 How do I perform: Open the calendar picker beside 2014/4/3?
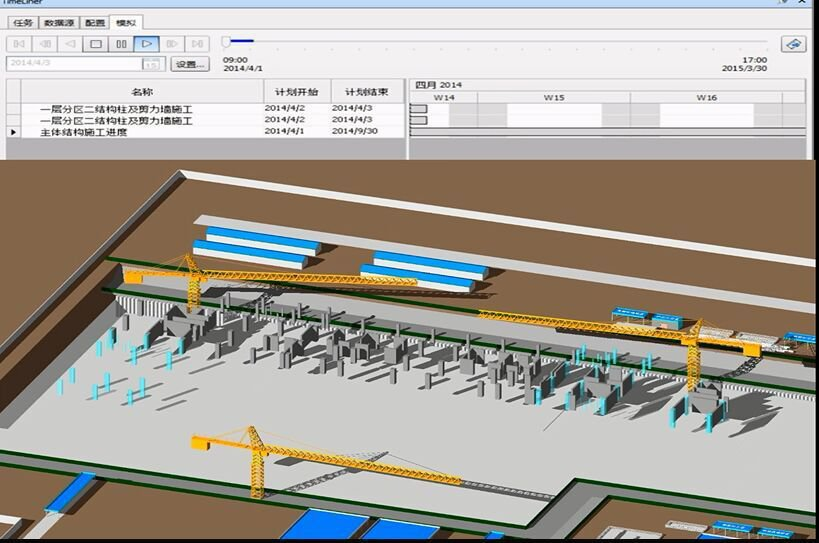tap(150, 64)
